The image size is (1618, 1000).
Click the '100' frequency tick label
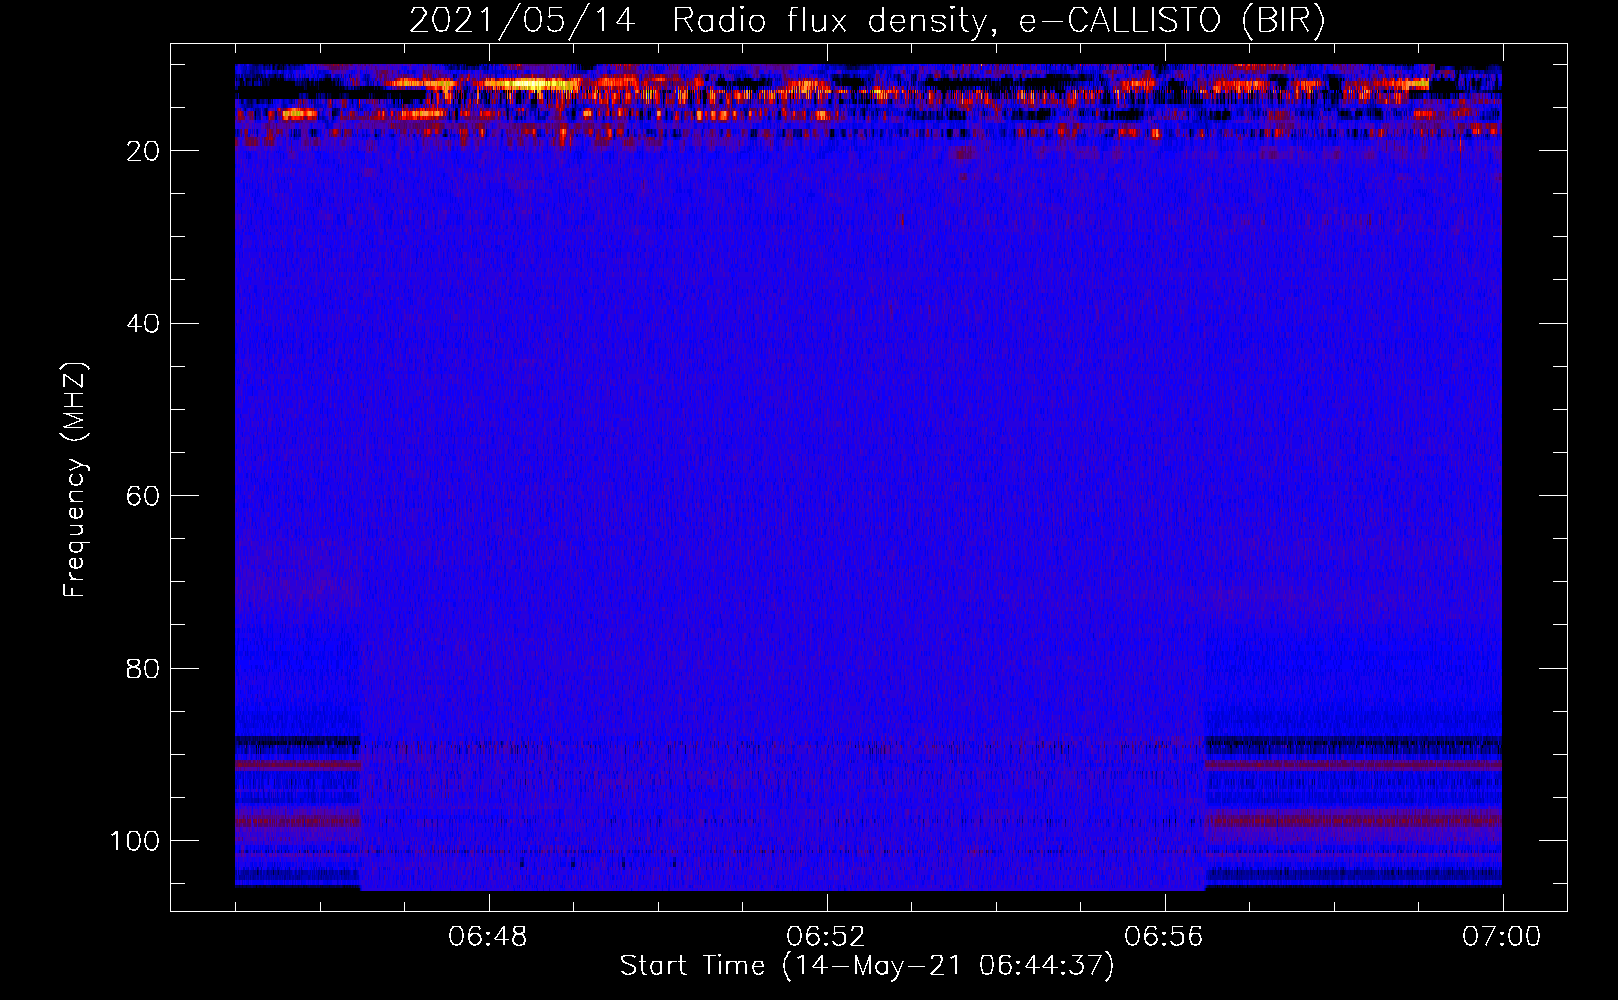135,841
